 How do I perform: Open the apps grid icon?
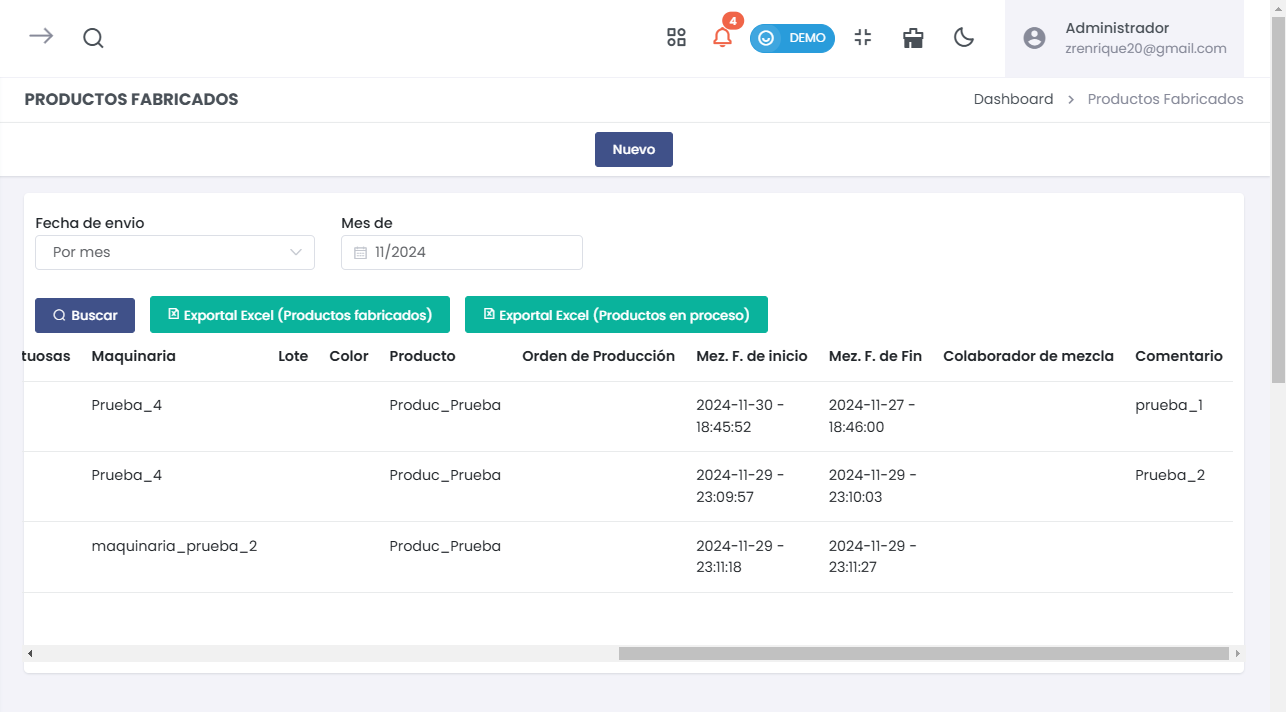(x=676, y=37)
